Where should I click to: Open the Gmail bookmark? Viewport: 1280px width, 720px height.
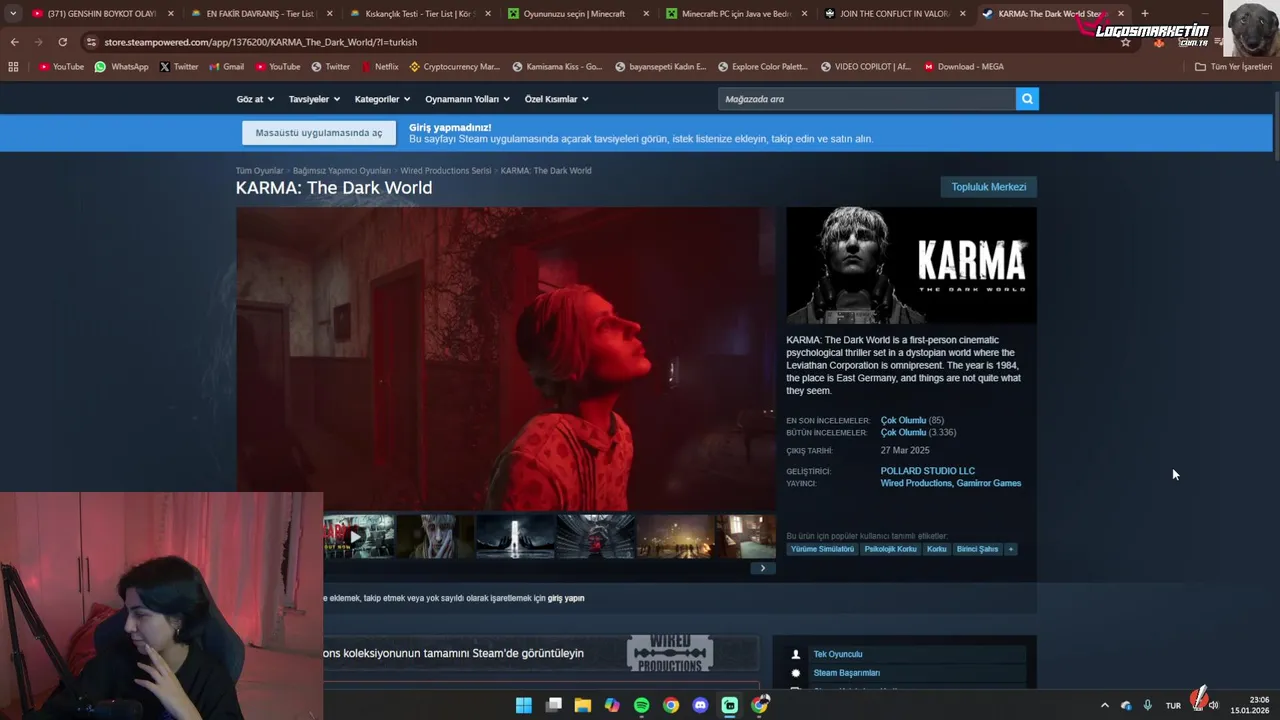pyautogui.click(x=226, y=67)
